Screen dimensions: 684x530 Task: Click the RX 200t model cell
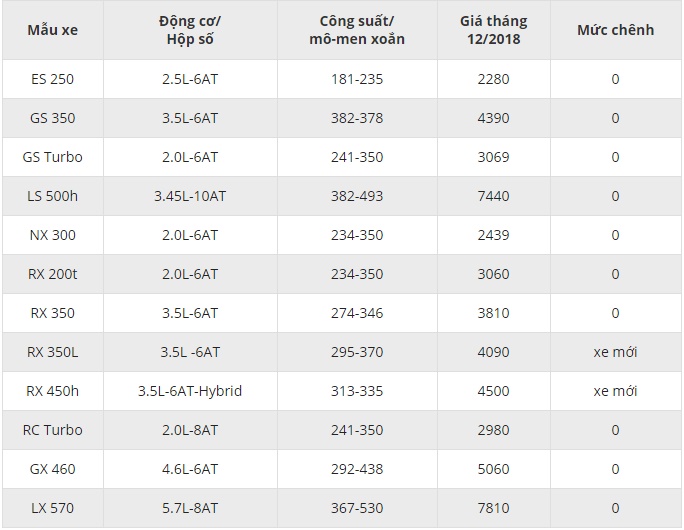[53, 274]
